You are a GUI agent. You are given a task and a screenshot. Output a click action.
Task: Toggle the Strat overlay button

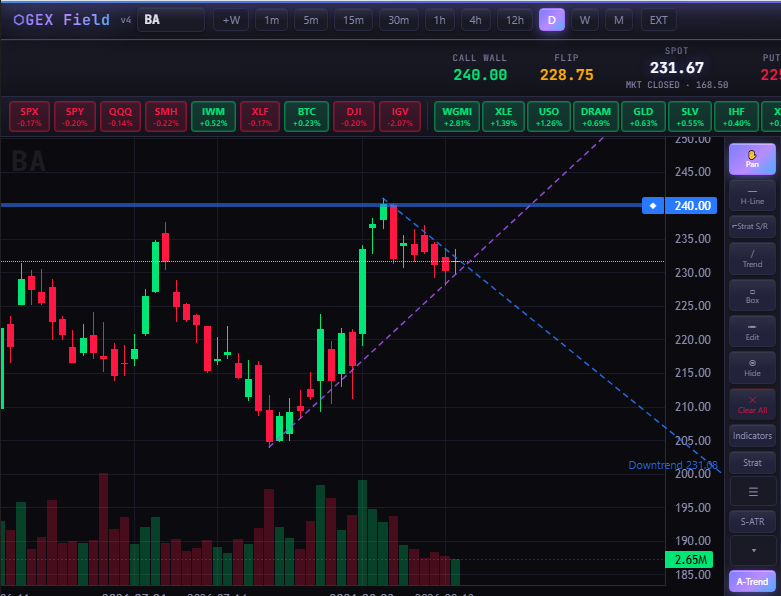pos(752,463)
